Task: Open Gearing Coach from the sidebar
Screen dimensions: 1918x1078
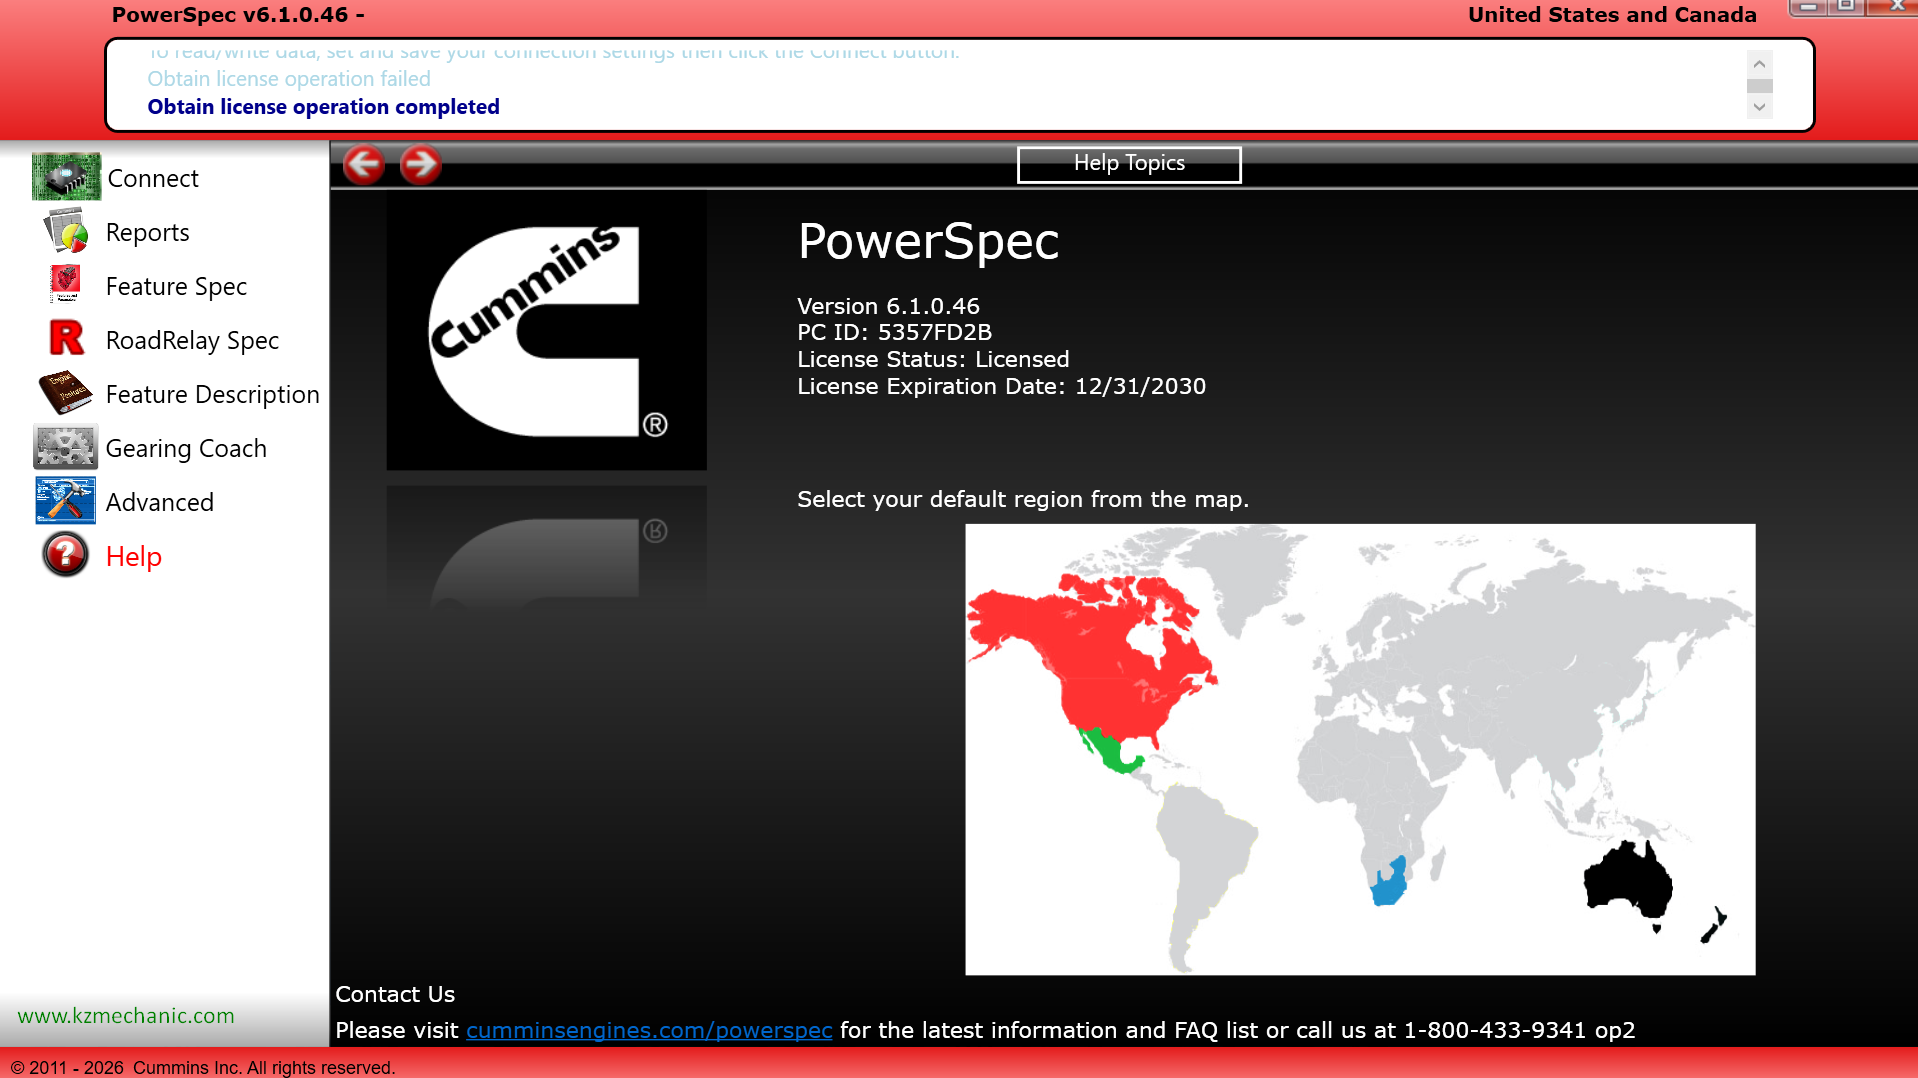Action: tap(186, 448)
